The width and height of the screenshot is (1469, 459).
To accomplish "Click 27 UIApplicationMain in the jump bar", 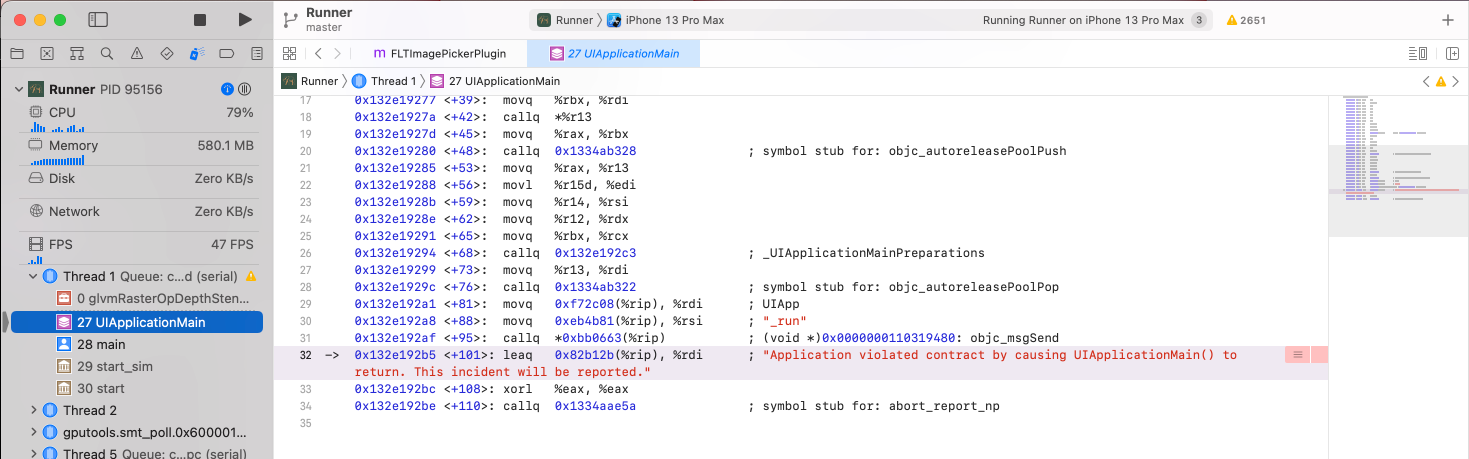I will 495,81.
